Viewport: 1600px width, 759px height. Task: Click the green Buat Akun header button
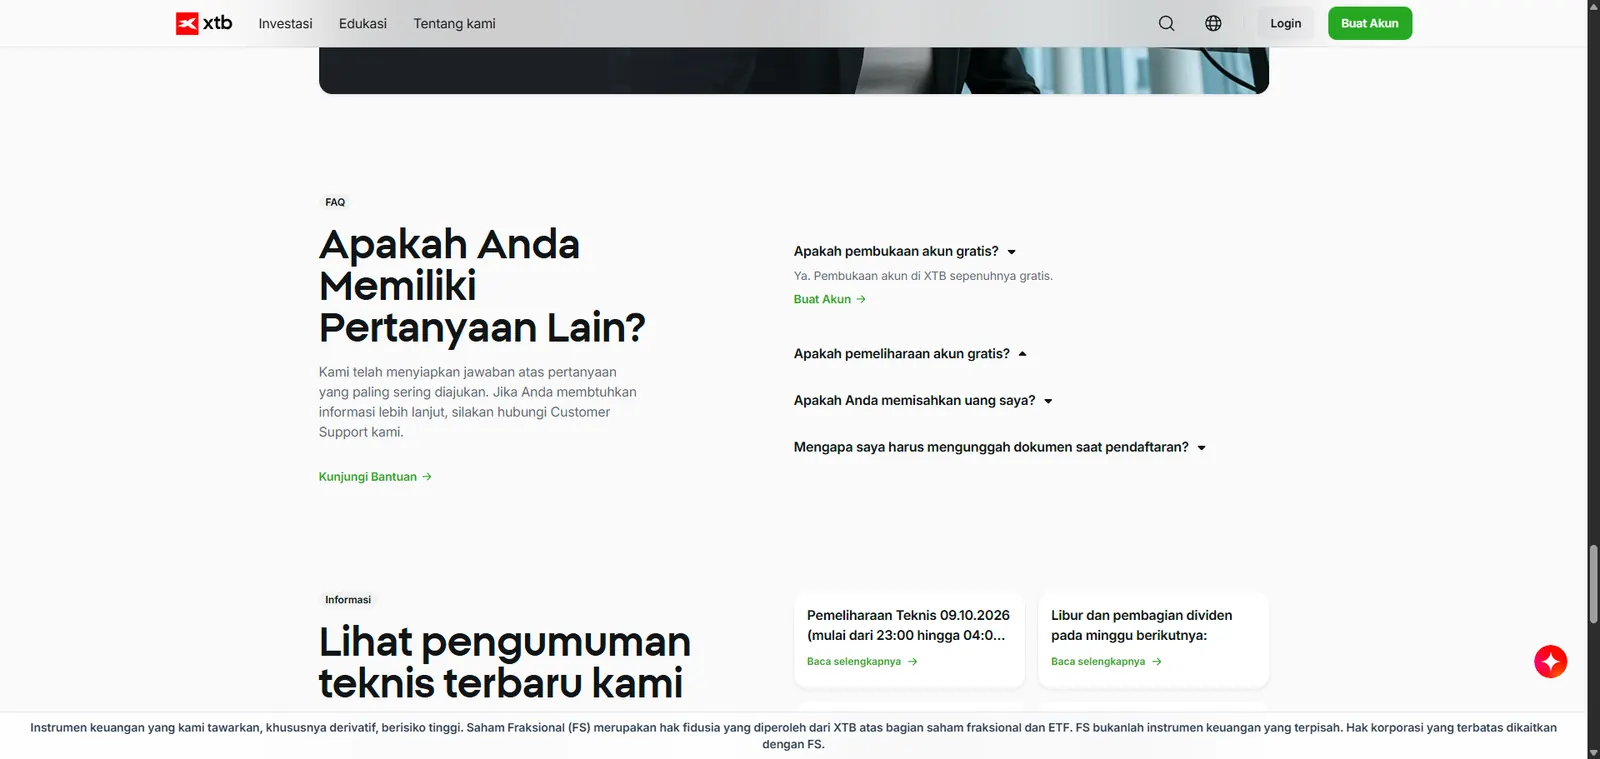[1370, 23]
